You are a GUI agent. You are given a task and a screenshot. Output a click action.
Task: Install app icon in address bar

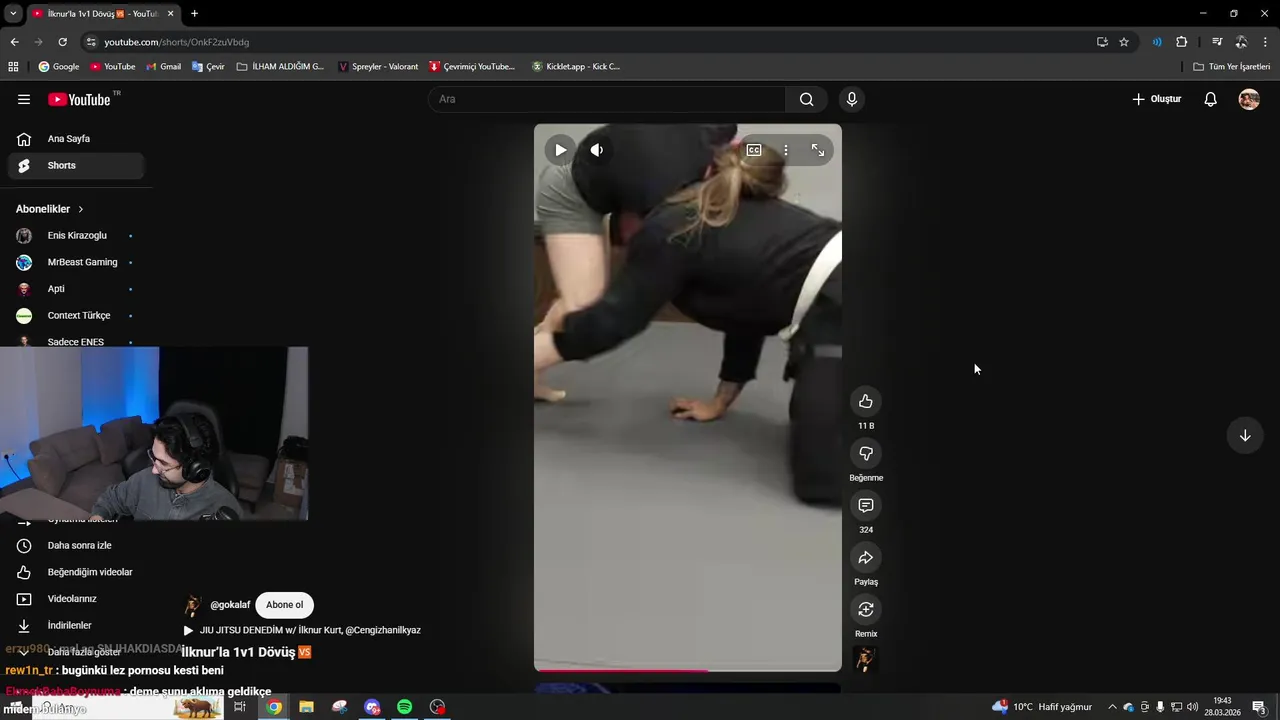tap(1102, 42)
